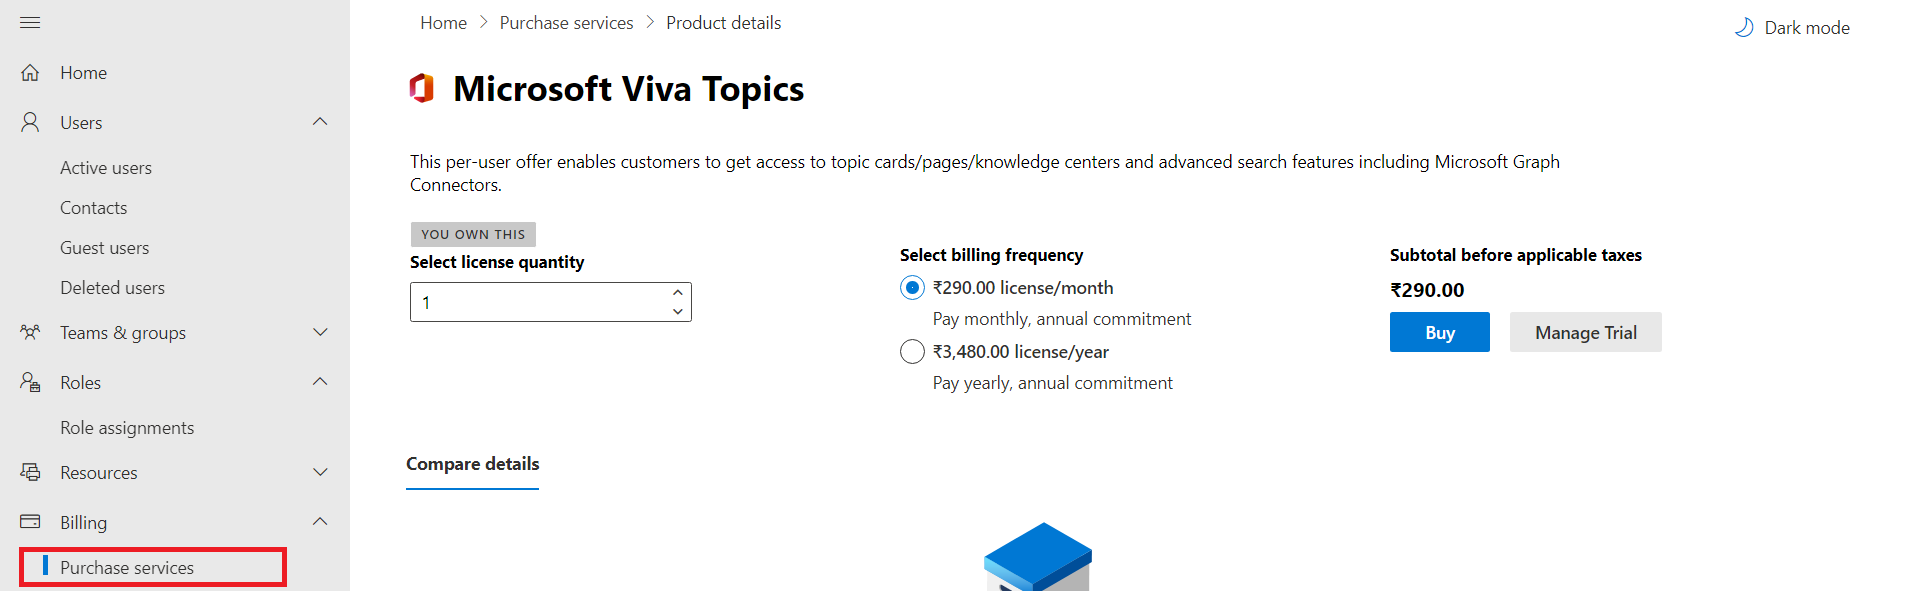Click the Resources icon in sidebar
The height and width of the screenshot is (591, 1920).
pos(30,472)
